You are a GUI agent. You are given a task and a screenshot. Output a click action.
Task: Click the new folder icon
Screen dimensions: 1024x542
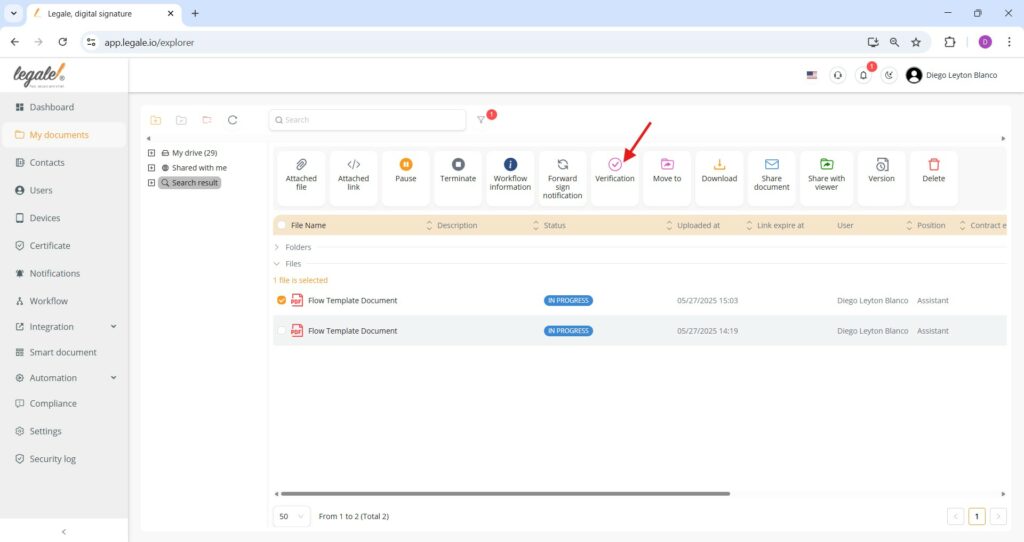tap(155, 120)
